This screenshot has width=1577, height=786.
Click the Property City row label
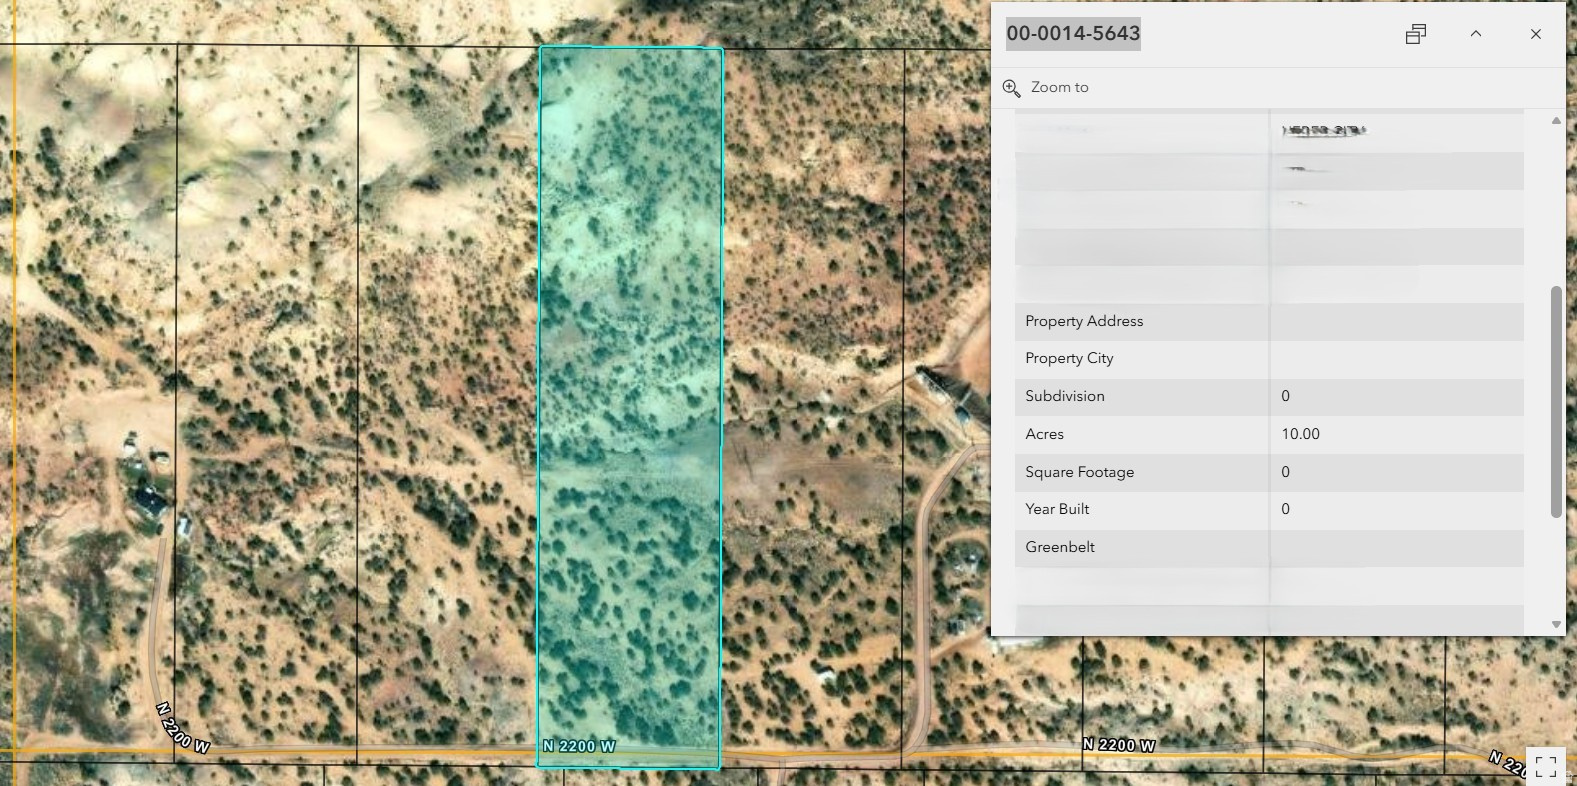coord(1069,358)
